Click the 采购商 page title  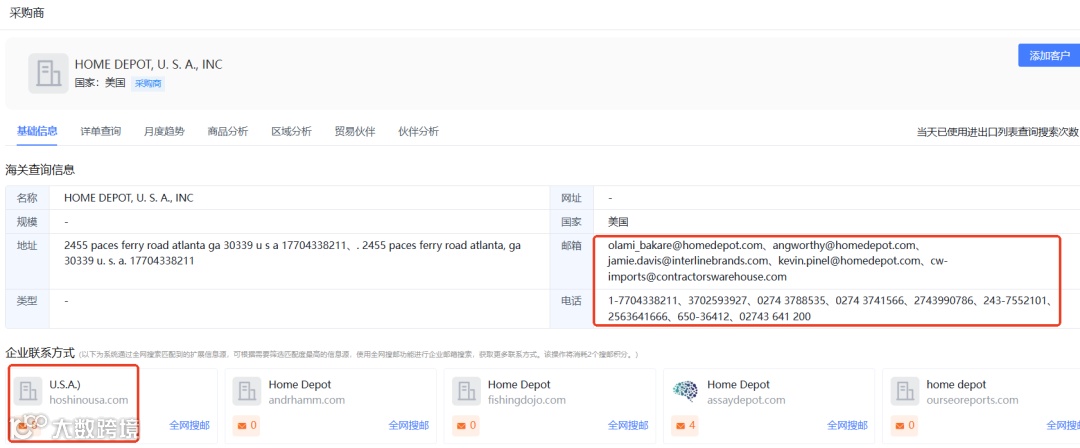pyautogui.click(x=27, y=13)
